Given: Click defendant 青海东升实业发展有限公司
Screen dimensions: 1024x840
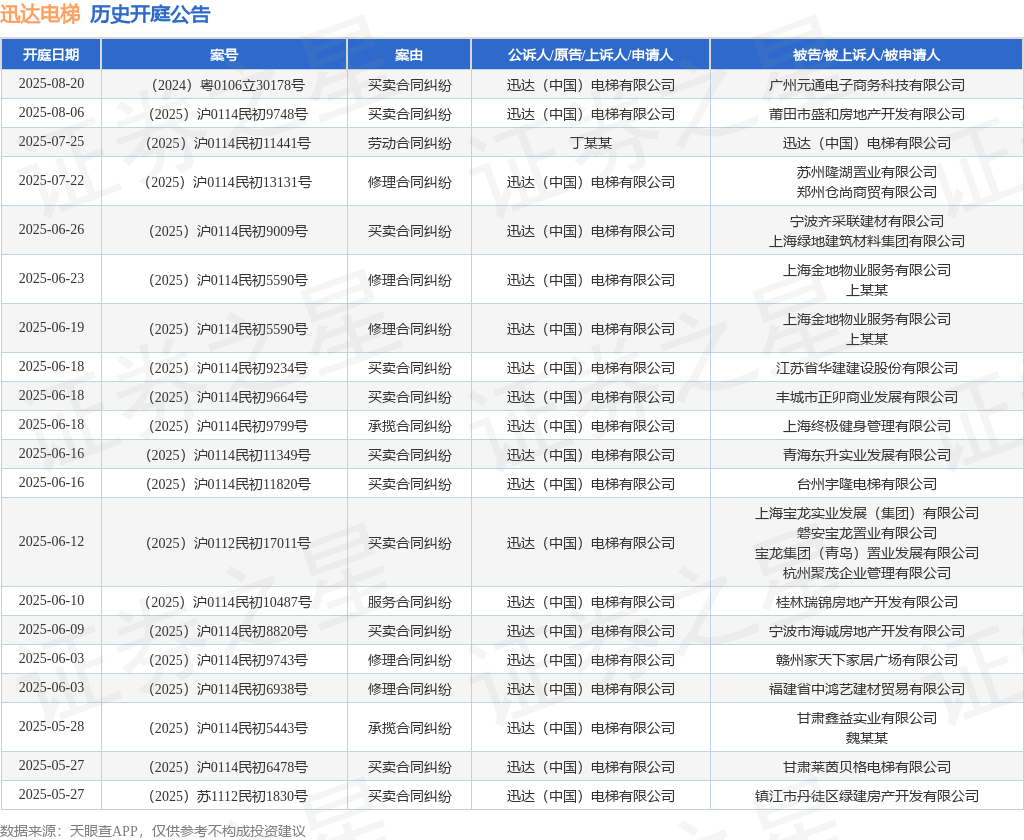Looking at the screenshot, I should coord(867,455).
